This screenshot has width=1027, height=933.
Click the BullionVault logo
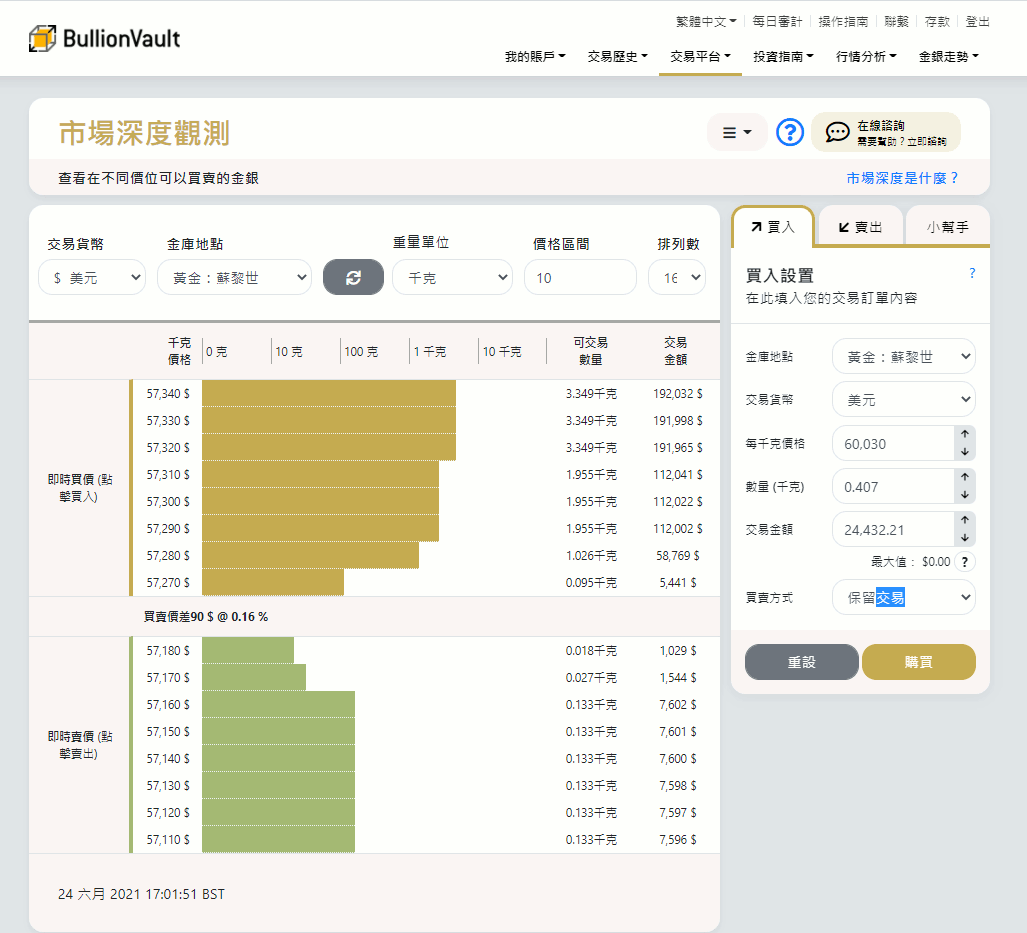click(105, 39)
